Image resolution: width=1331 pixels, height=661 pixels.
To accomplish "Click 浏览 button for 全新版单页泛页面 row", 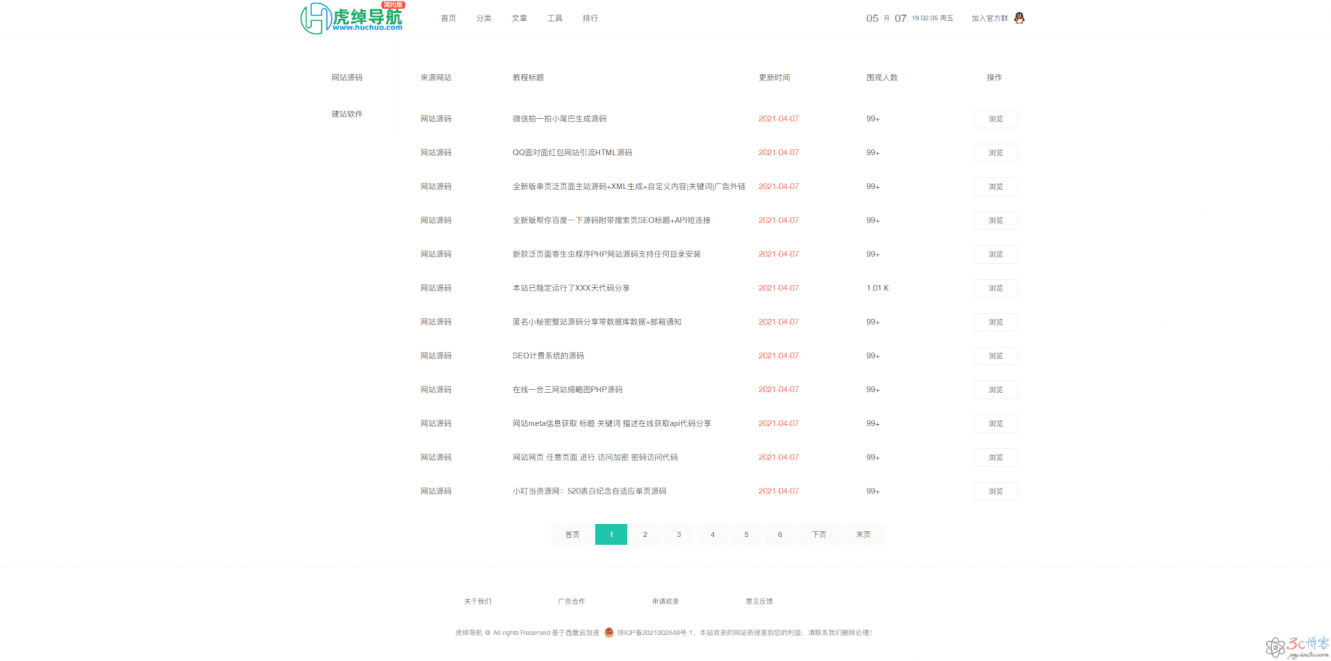I will point(995,187).
